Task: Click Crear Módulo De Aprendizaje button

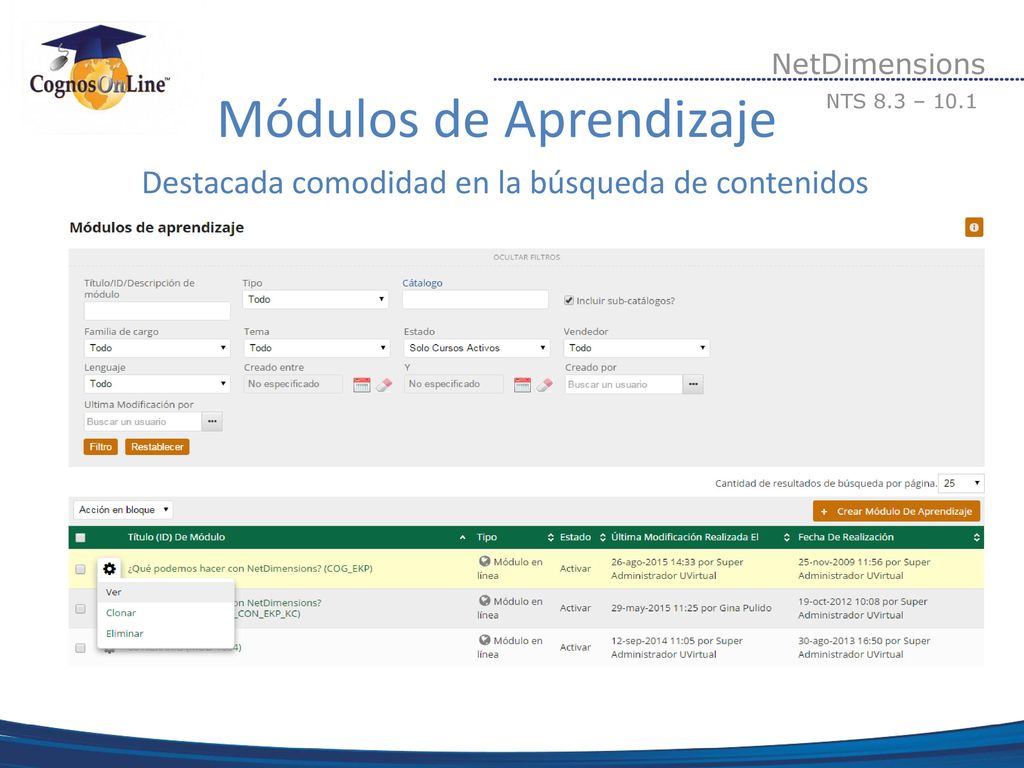Action: [897, 511]
